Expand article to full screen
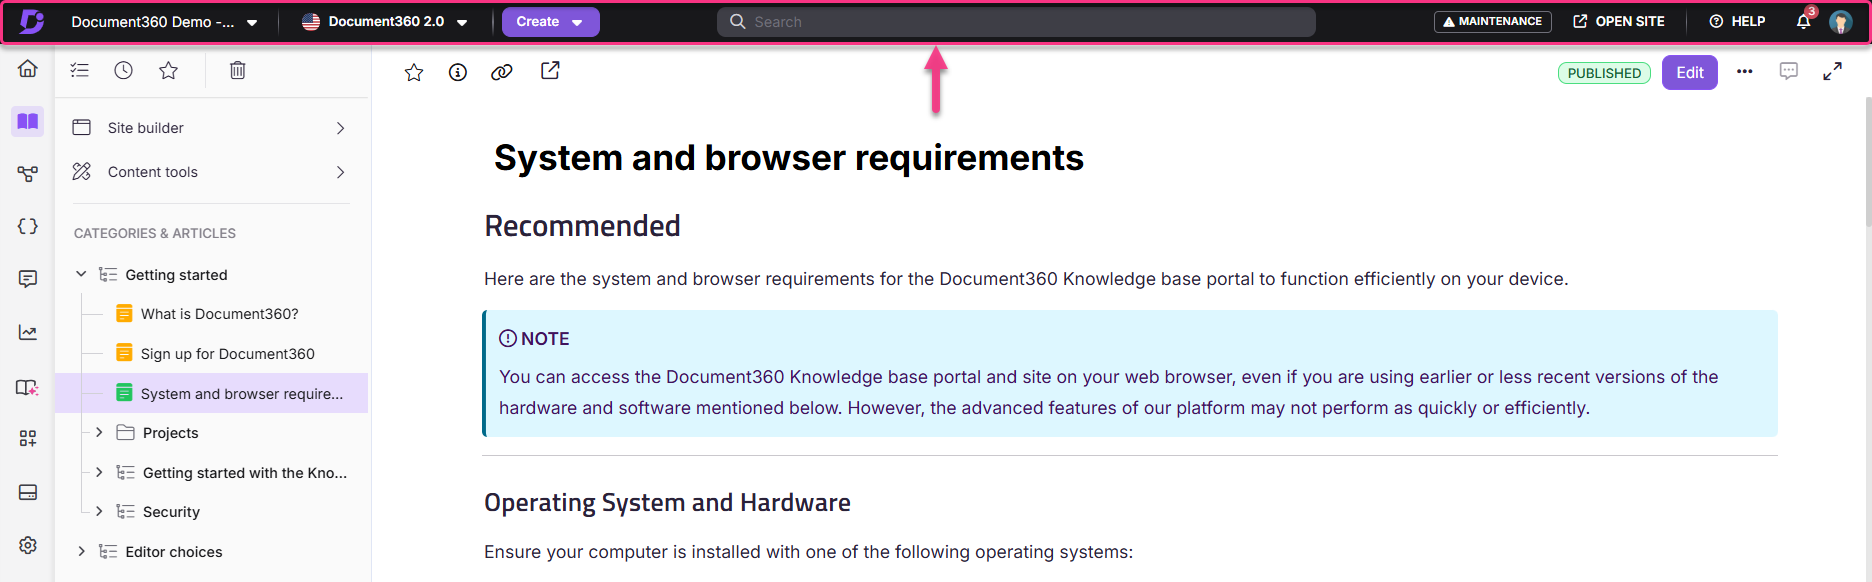The width and height of the screenshot is (1872, 582). point(1832,71)
